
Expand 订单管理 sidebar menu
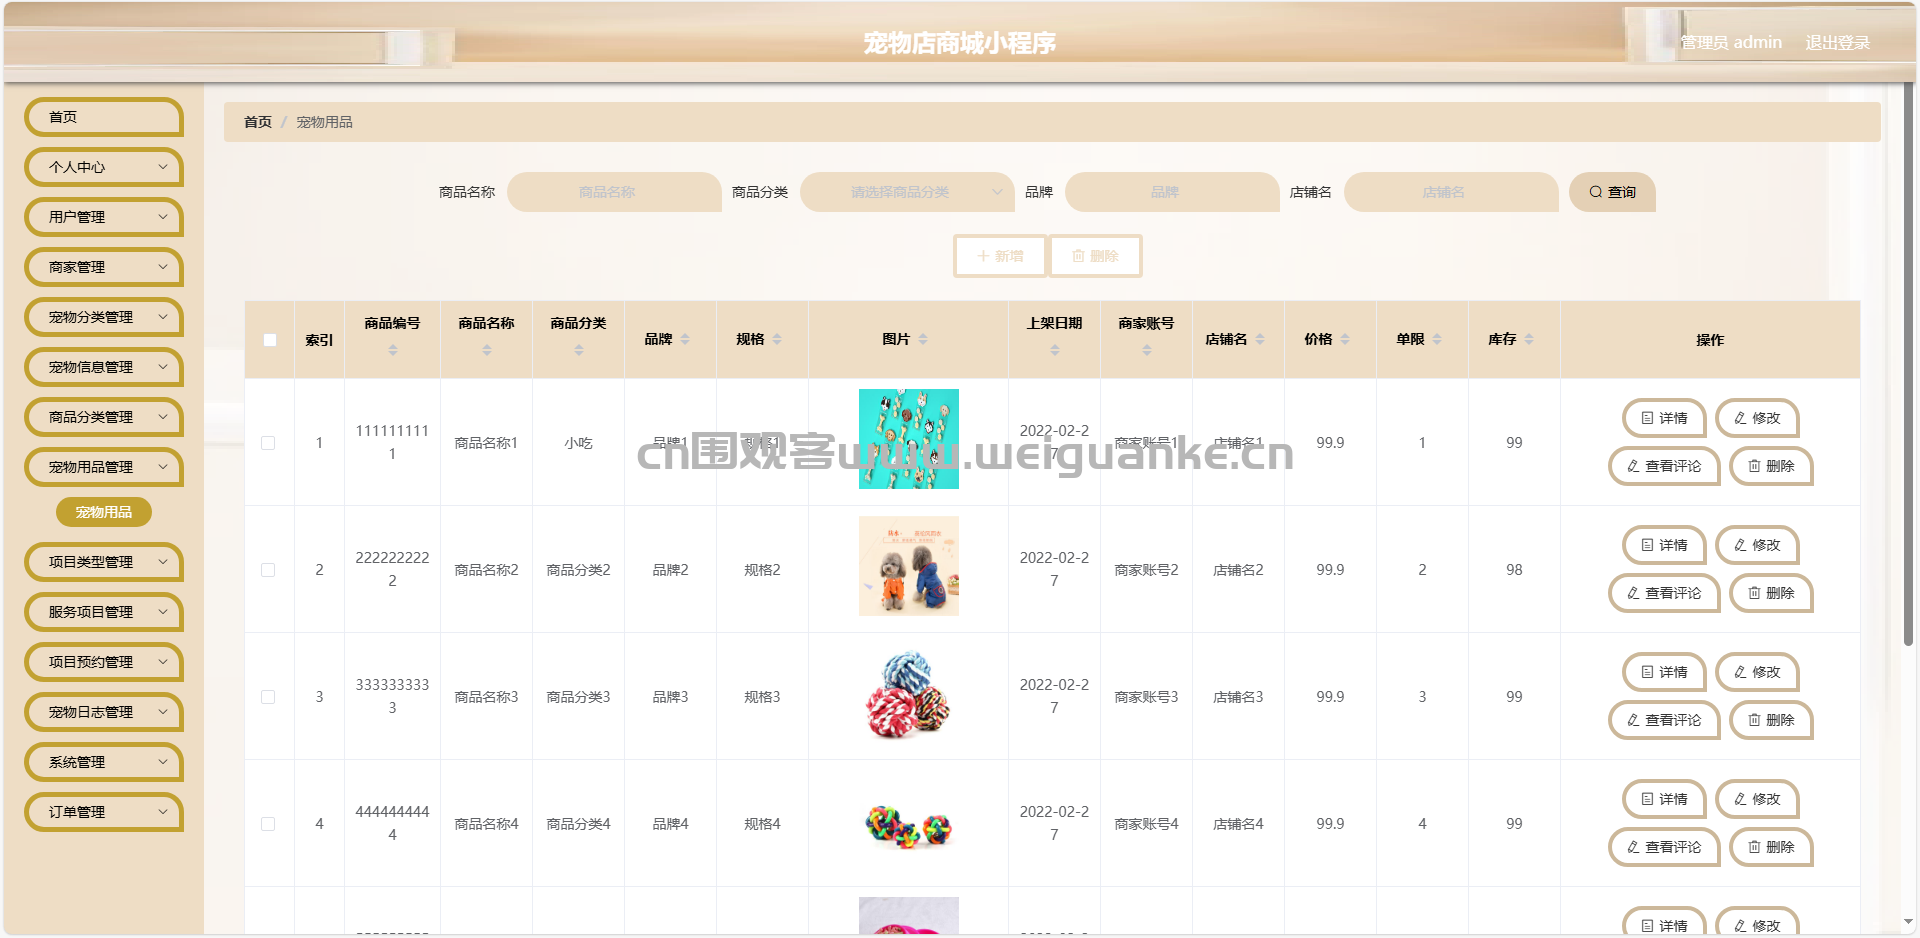(x=104, y=812)
